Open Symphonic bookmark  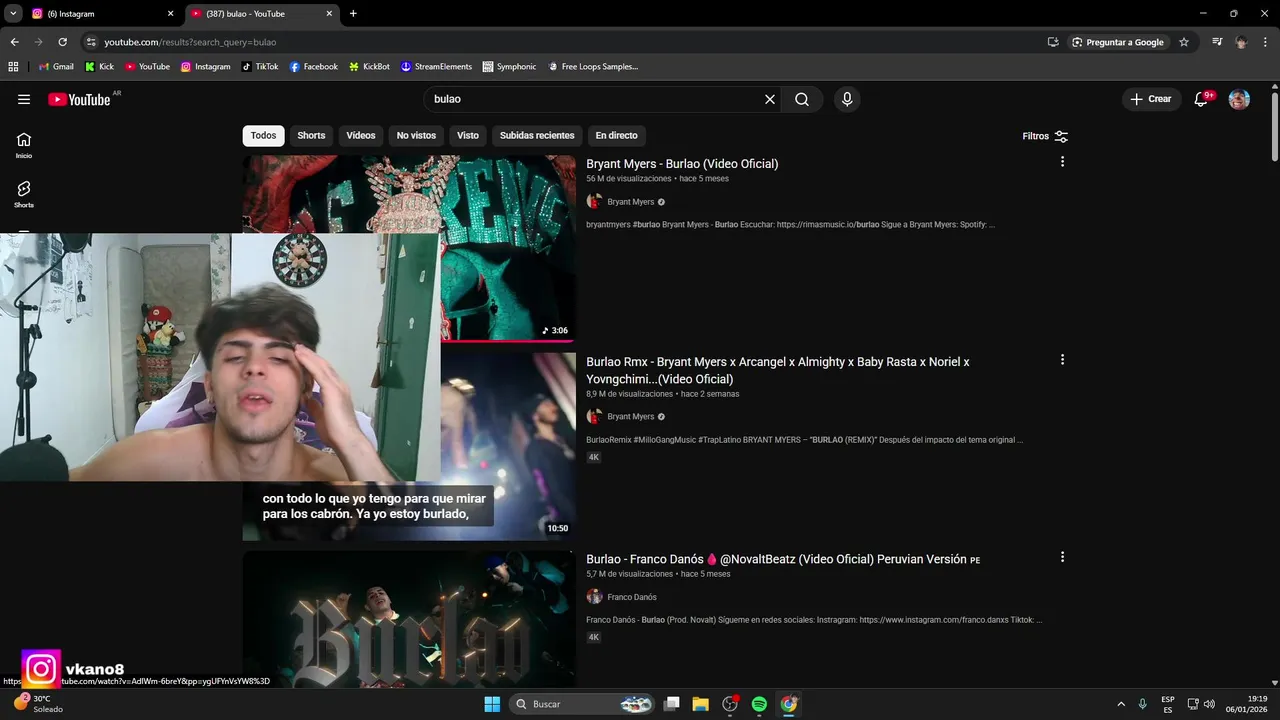point(509,66)
